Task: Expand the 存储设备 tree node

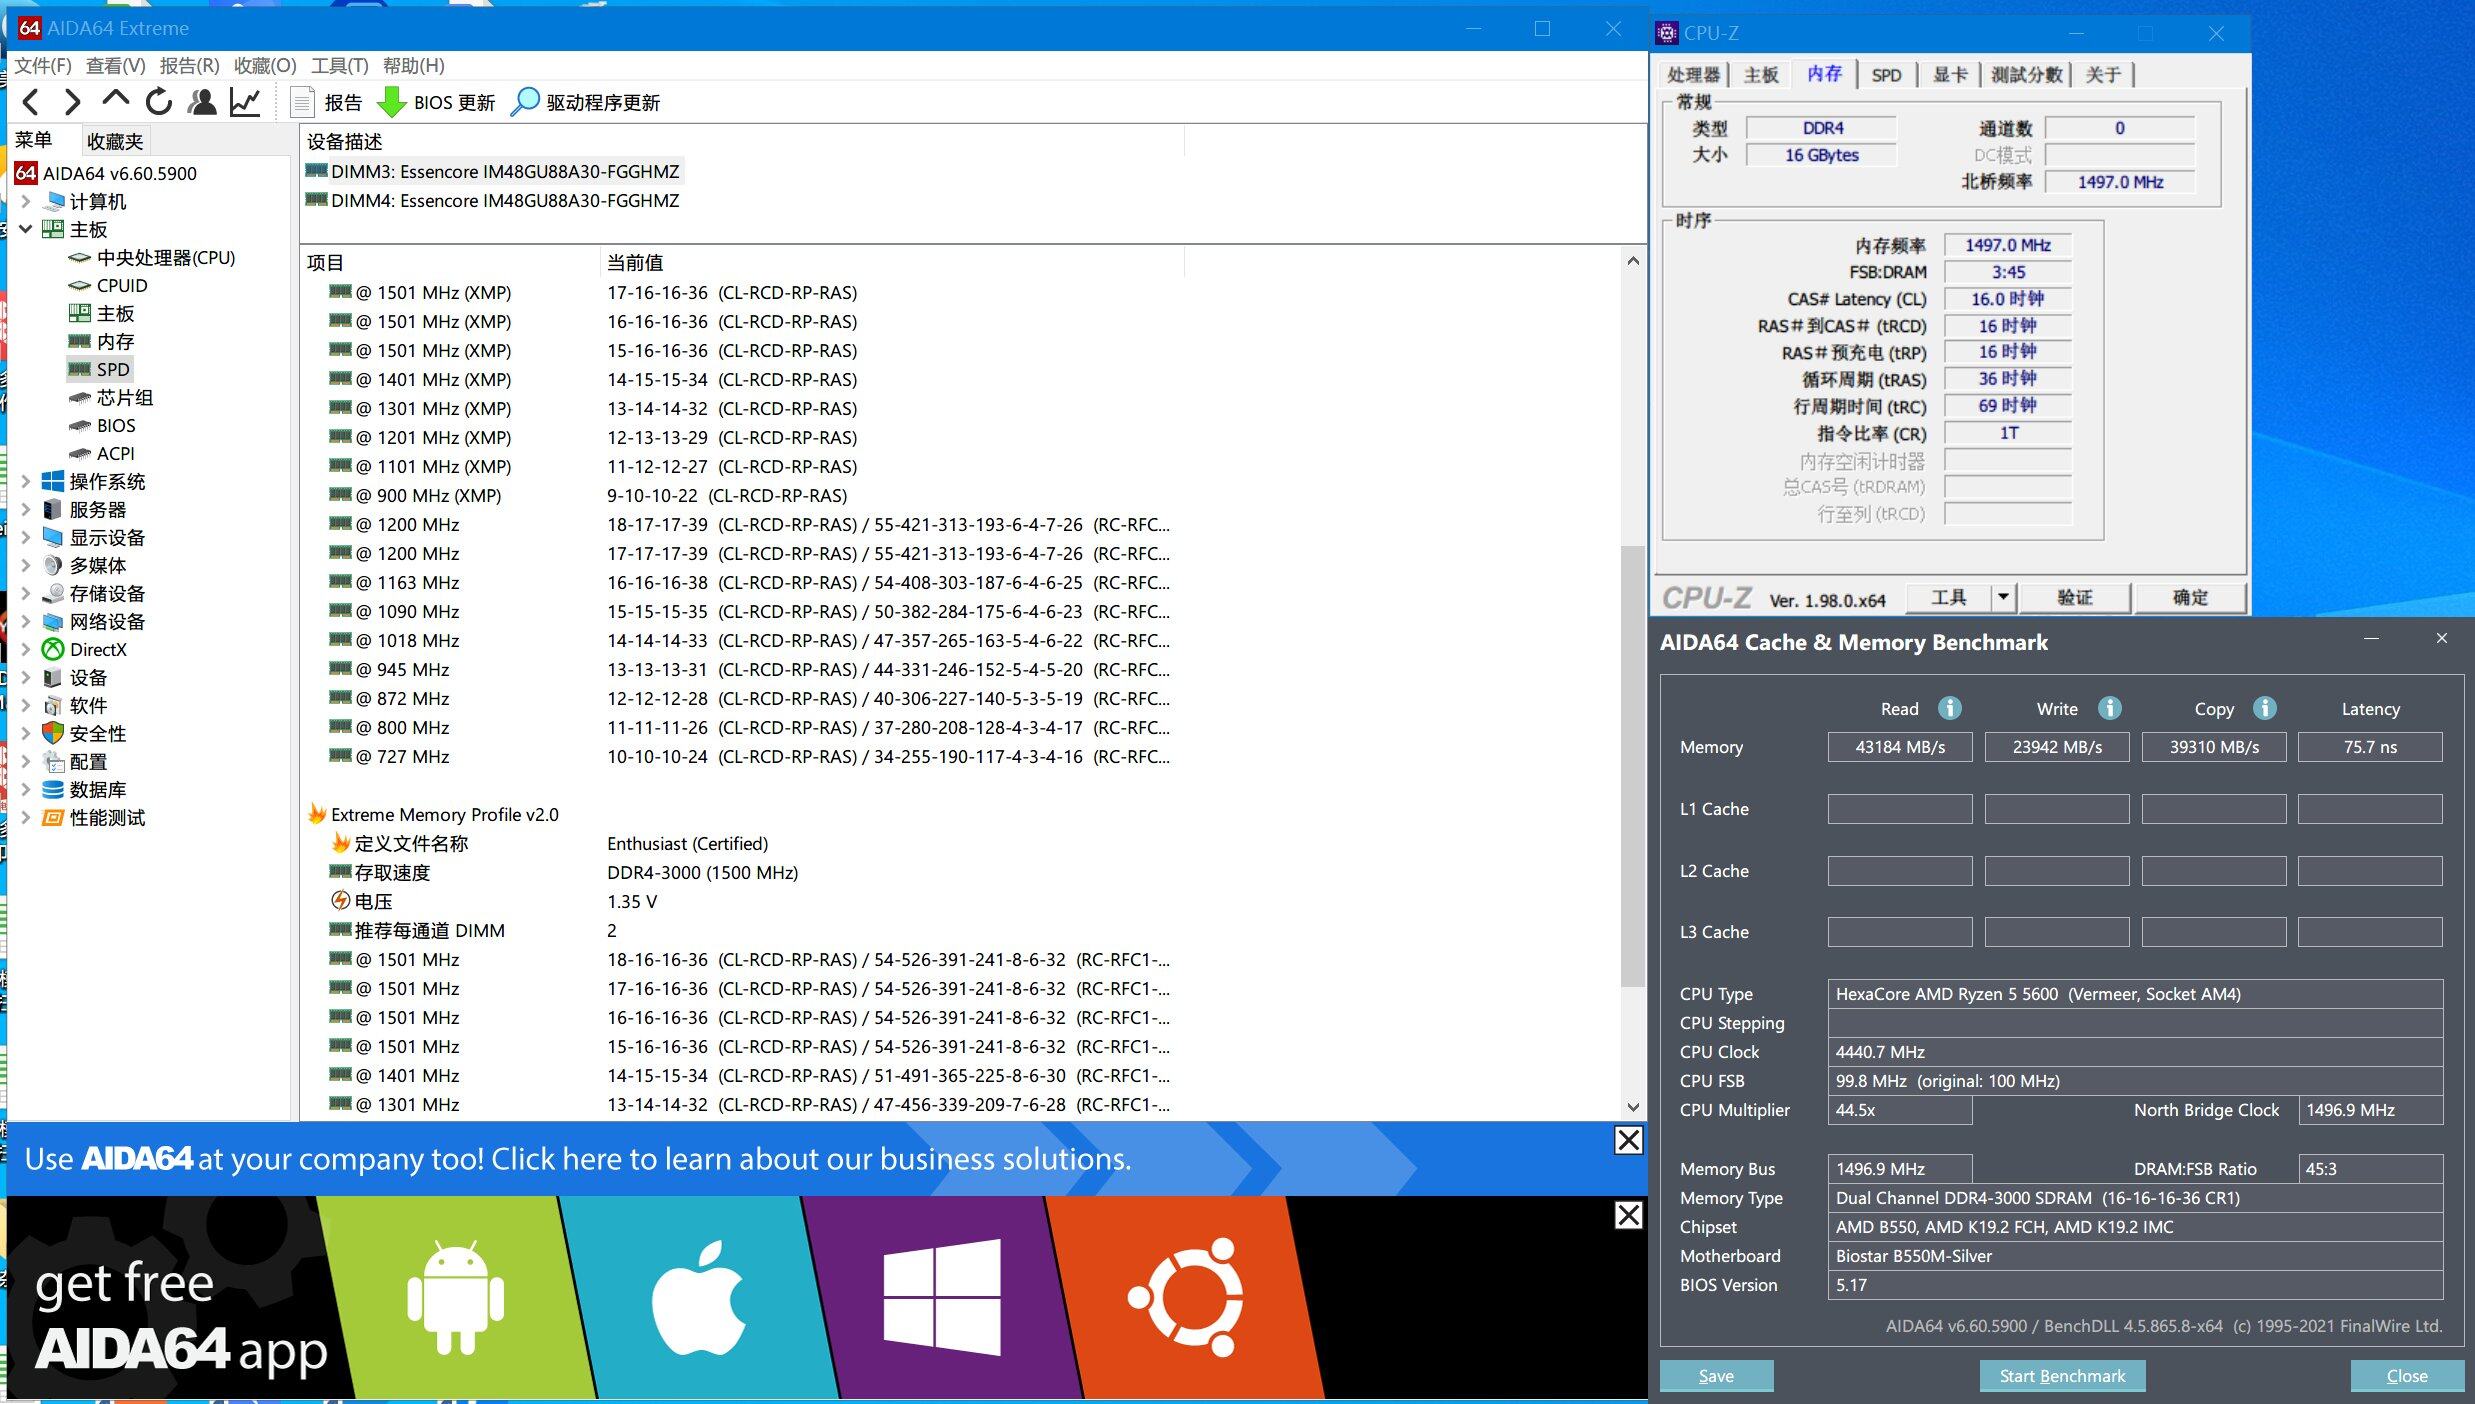Action: point(26,593)
